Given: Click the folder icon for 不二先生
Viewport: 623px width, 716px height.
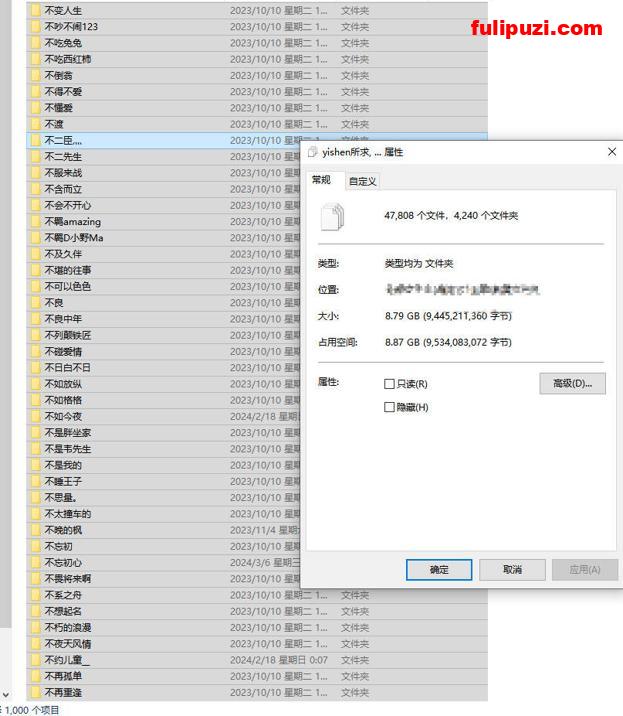Looking at the screenshot, I should [35, 157].
